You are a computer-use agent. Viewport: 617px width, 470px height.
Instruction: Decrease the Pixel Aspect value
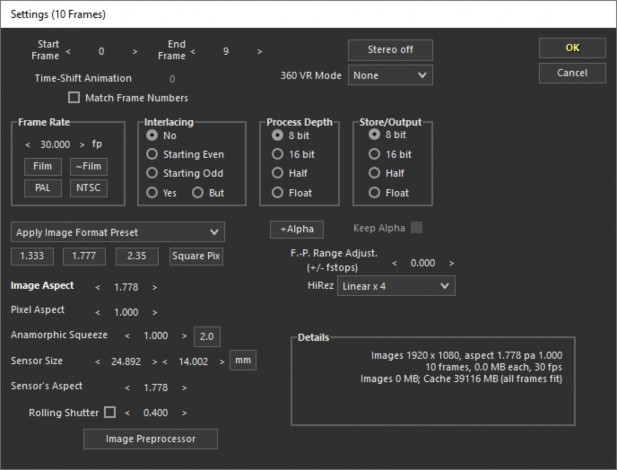[98, 313]
